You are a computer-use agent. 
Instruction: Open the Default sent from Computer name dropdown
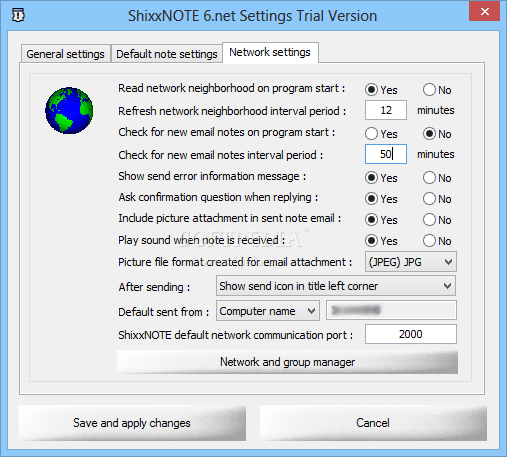click(268, 311)
